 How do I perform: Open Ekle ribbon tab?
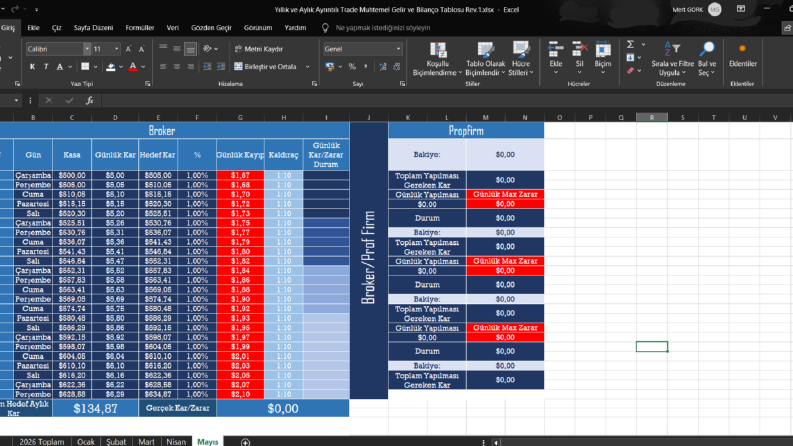(33, 28)
